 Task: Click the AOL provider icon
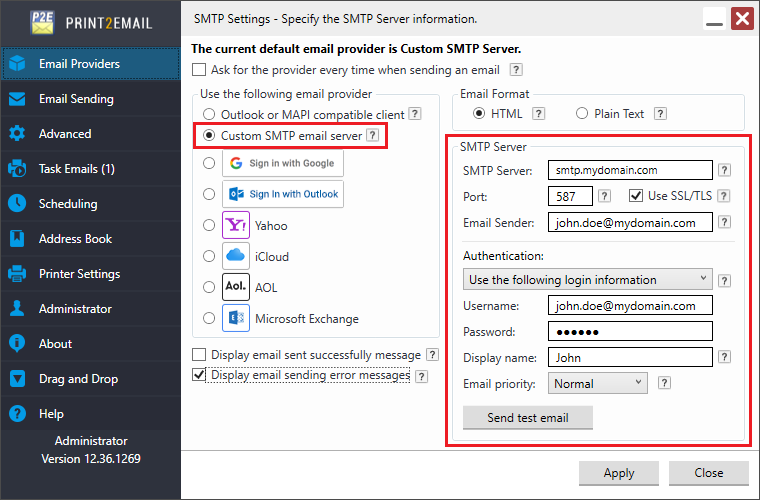point(236,287)
